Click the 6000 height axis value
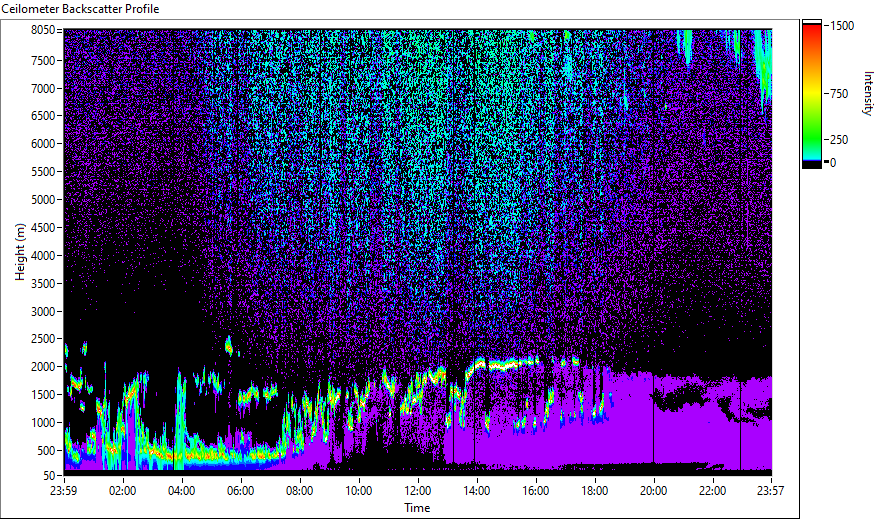 pyautogui.click(x=43, y=144)
